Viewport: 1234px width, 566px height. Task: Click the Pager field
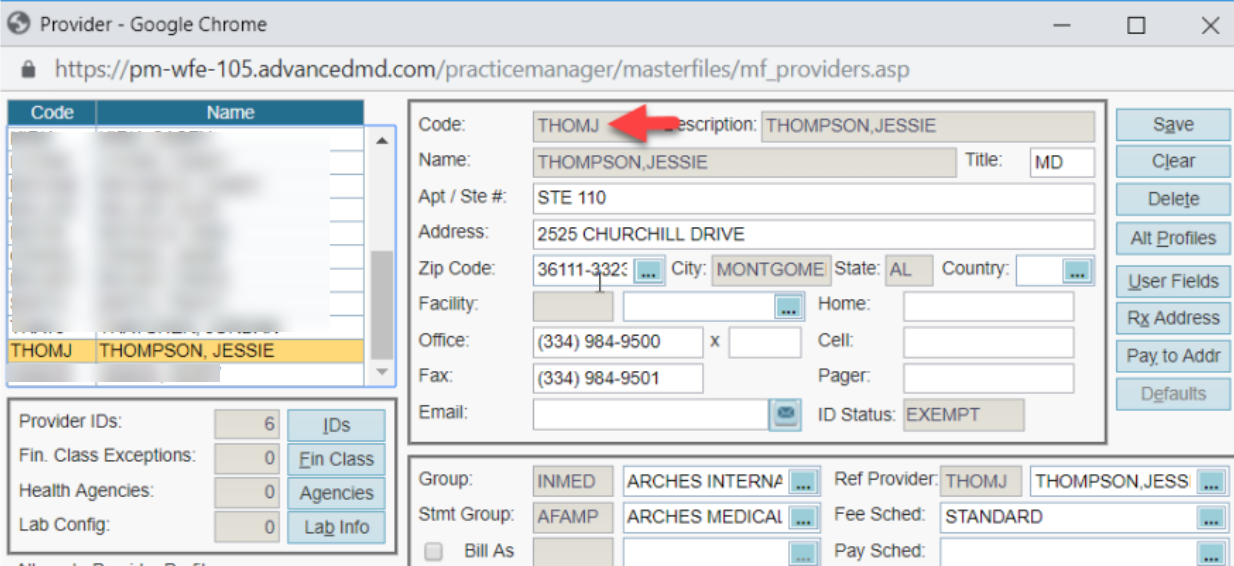click(989, 378)
